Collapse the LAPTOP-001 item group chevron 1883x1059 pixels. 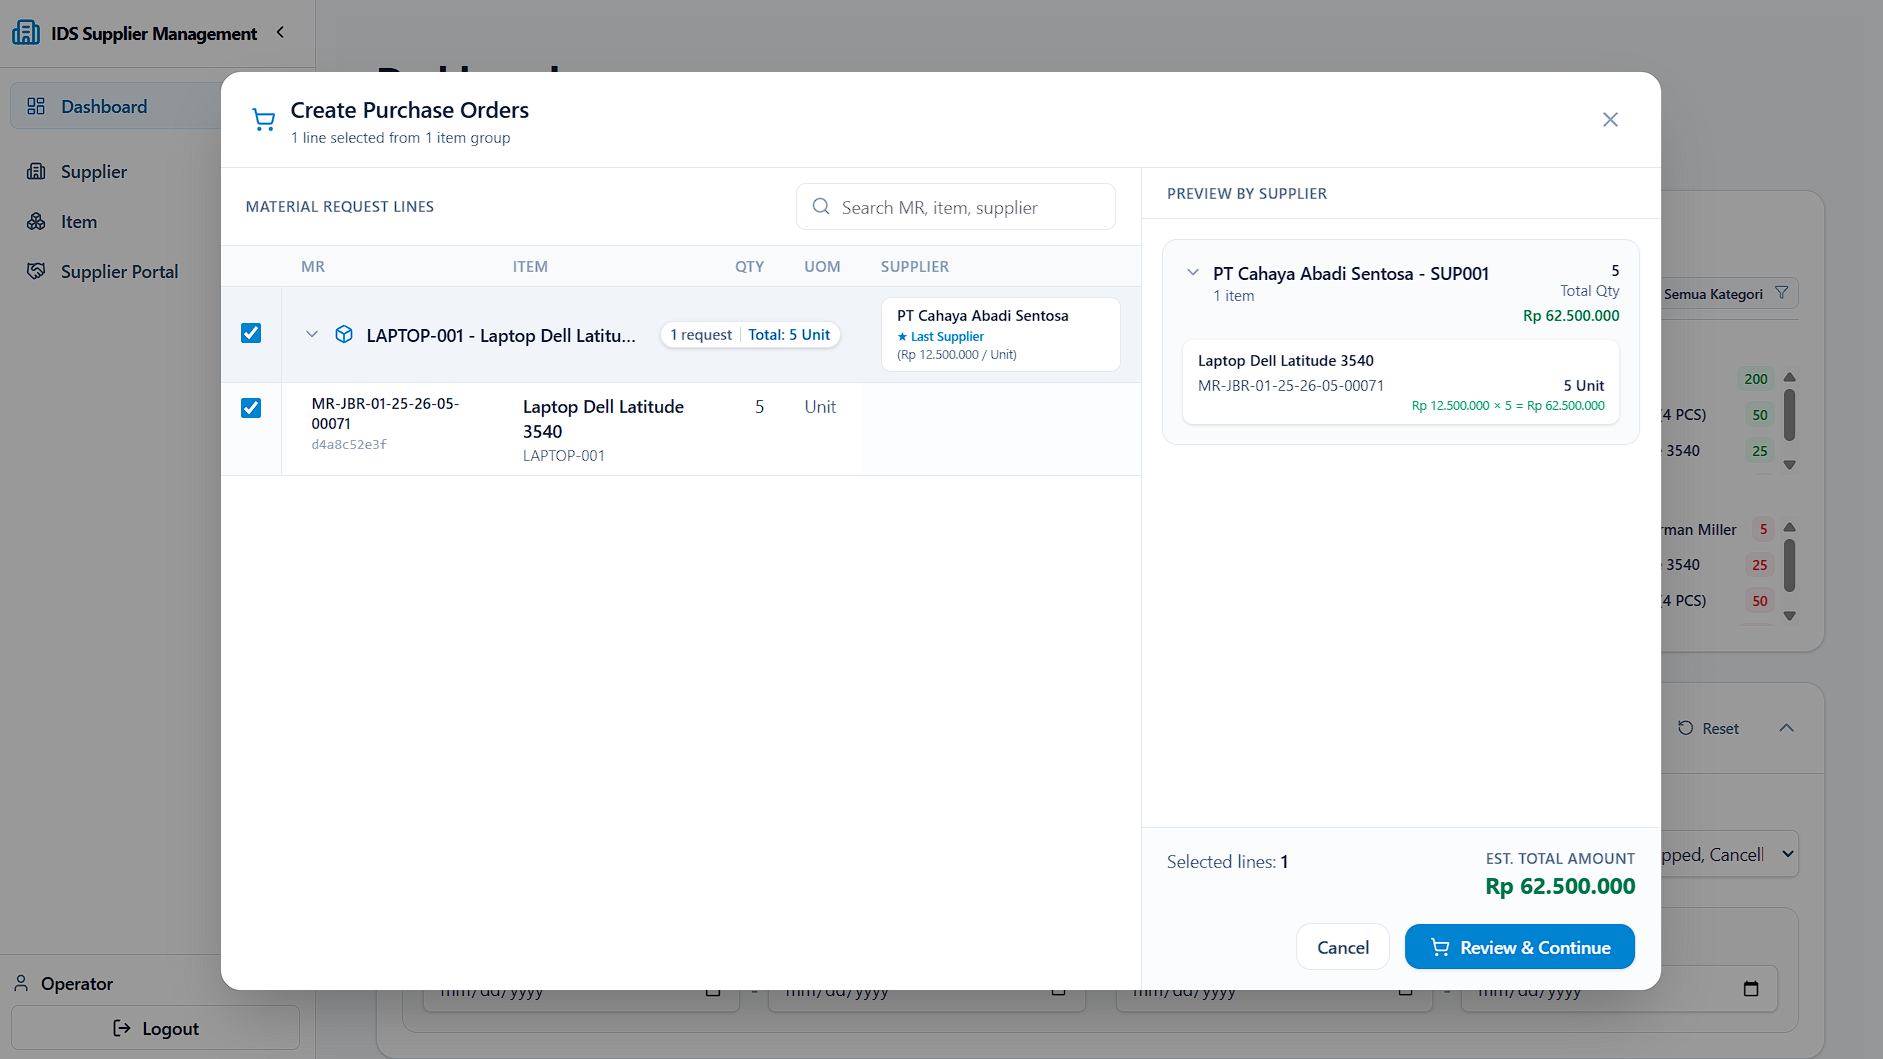pos(312,334)
